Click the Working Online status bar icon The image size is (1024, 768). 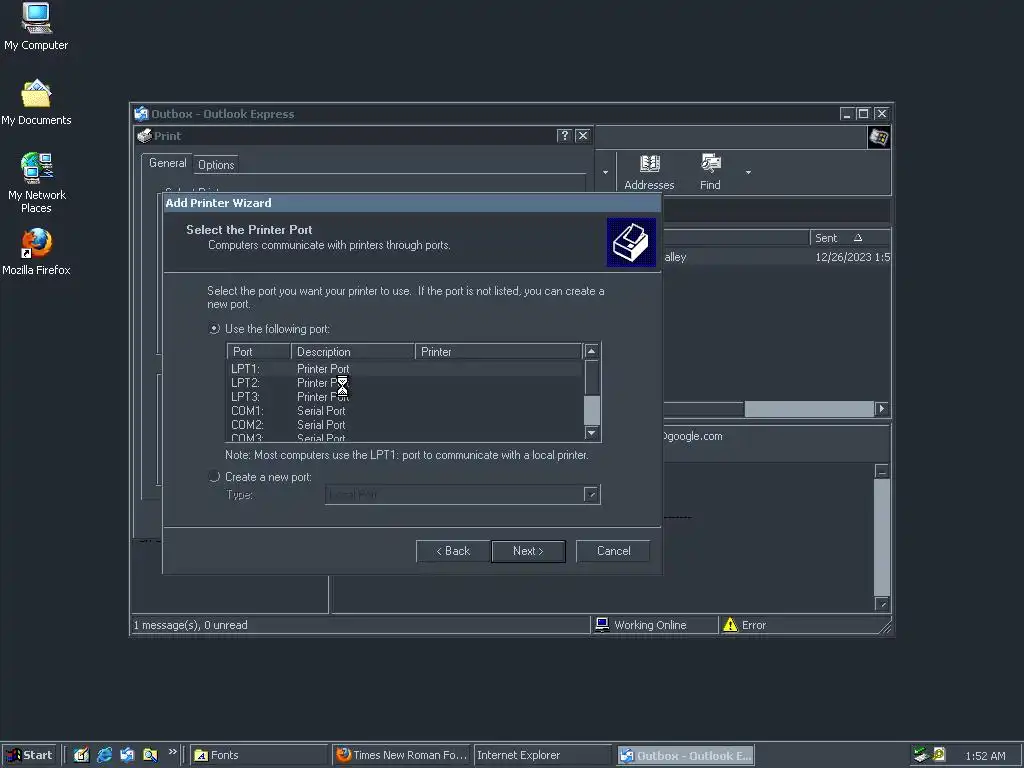click(x=602, y=625)
